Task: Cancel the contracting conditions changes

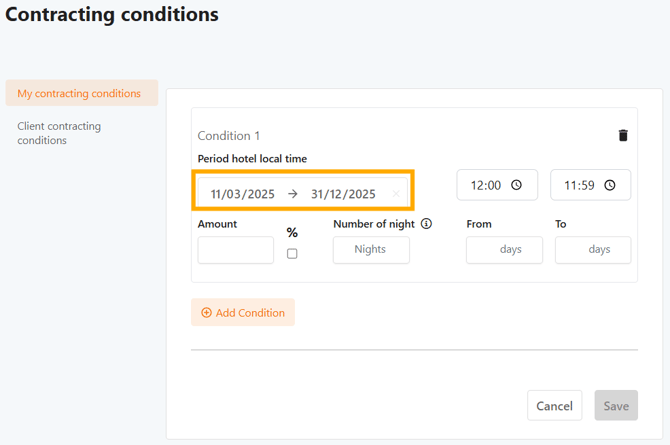Action: coord(554,405)
